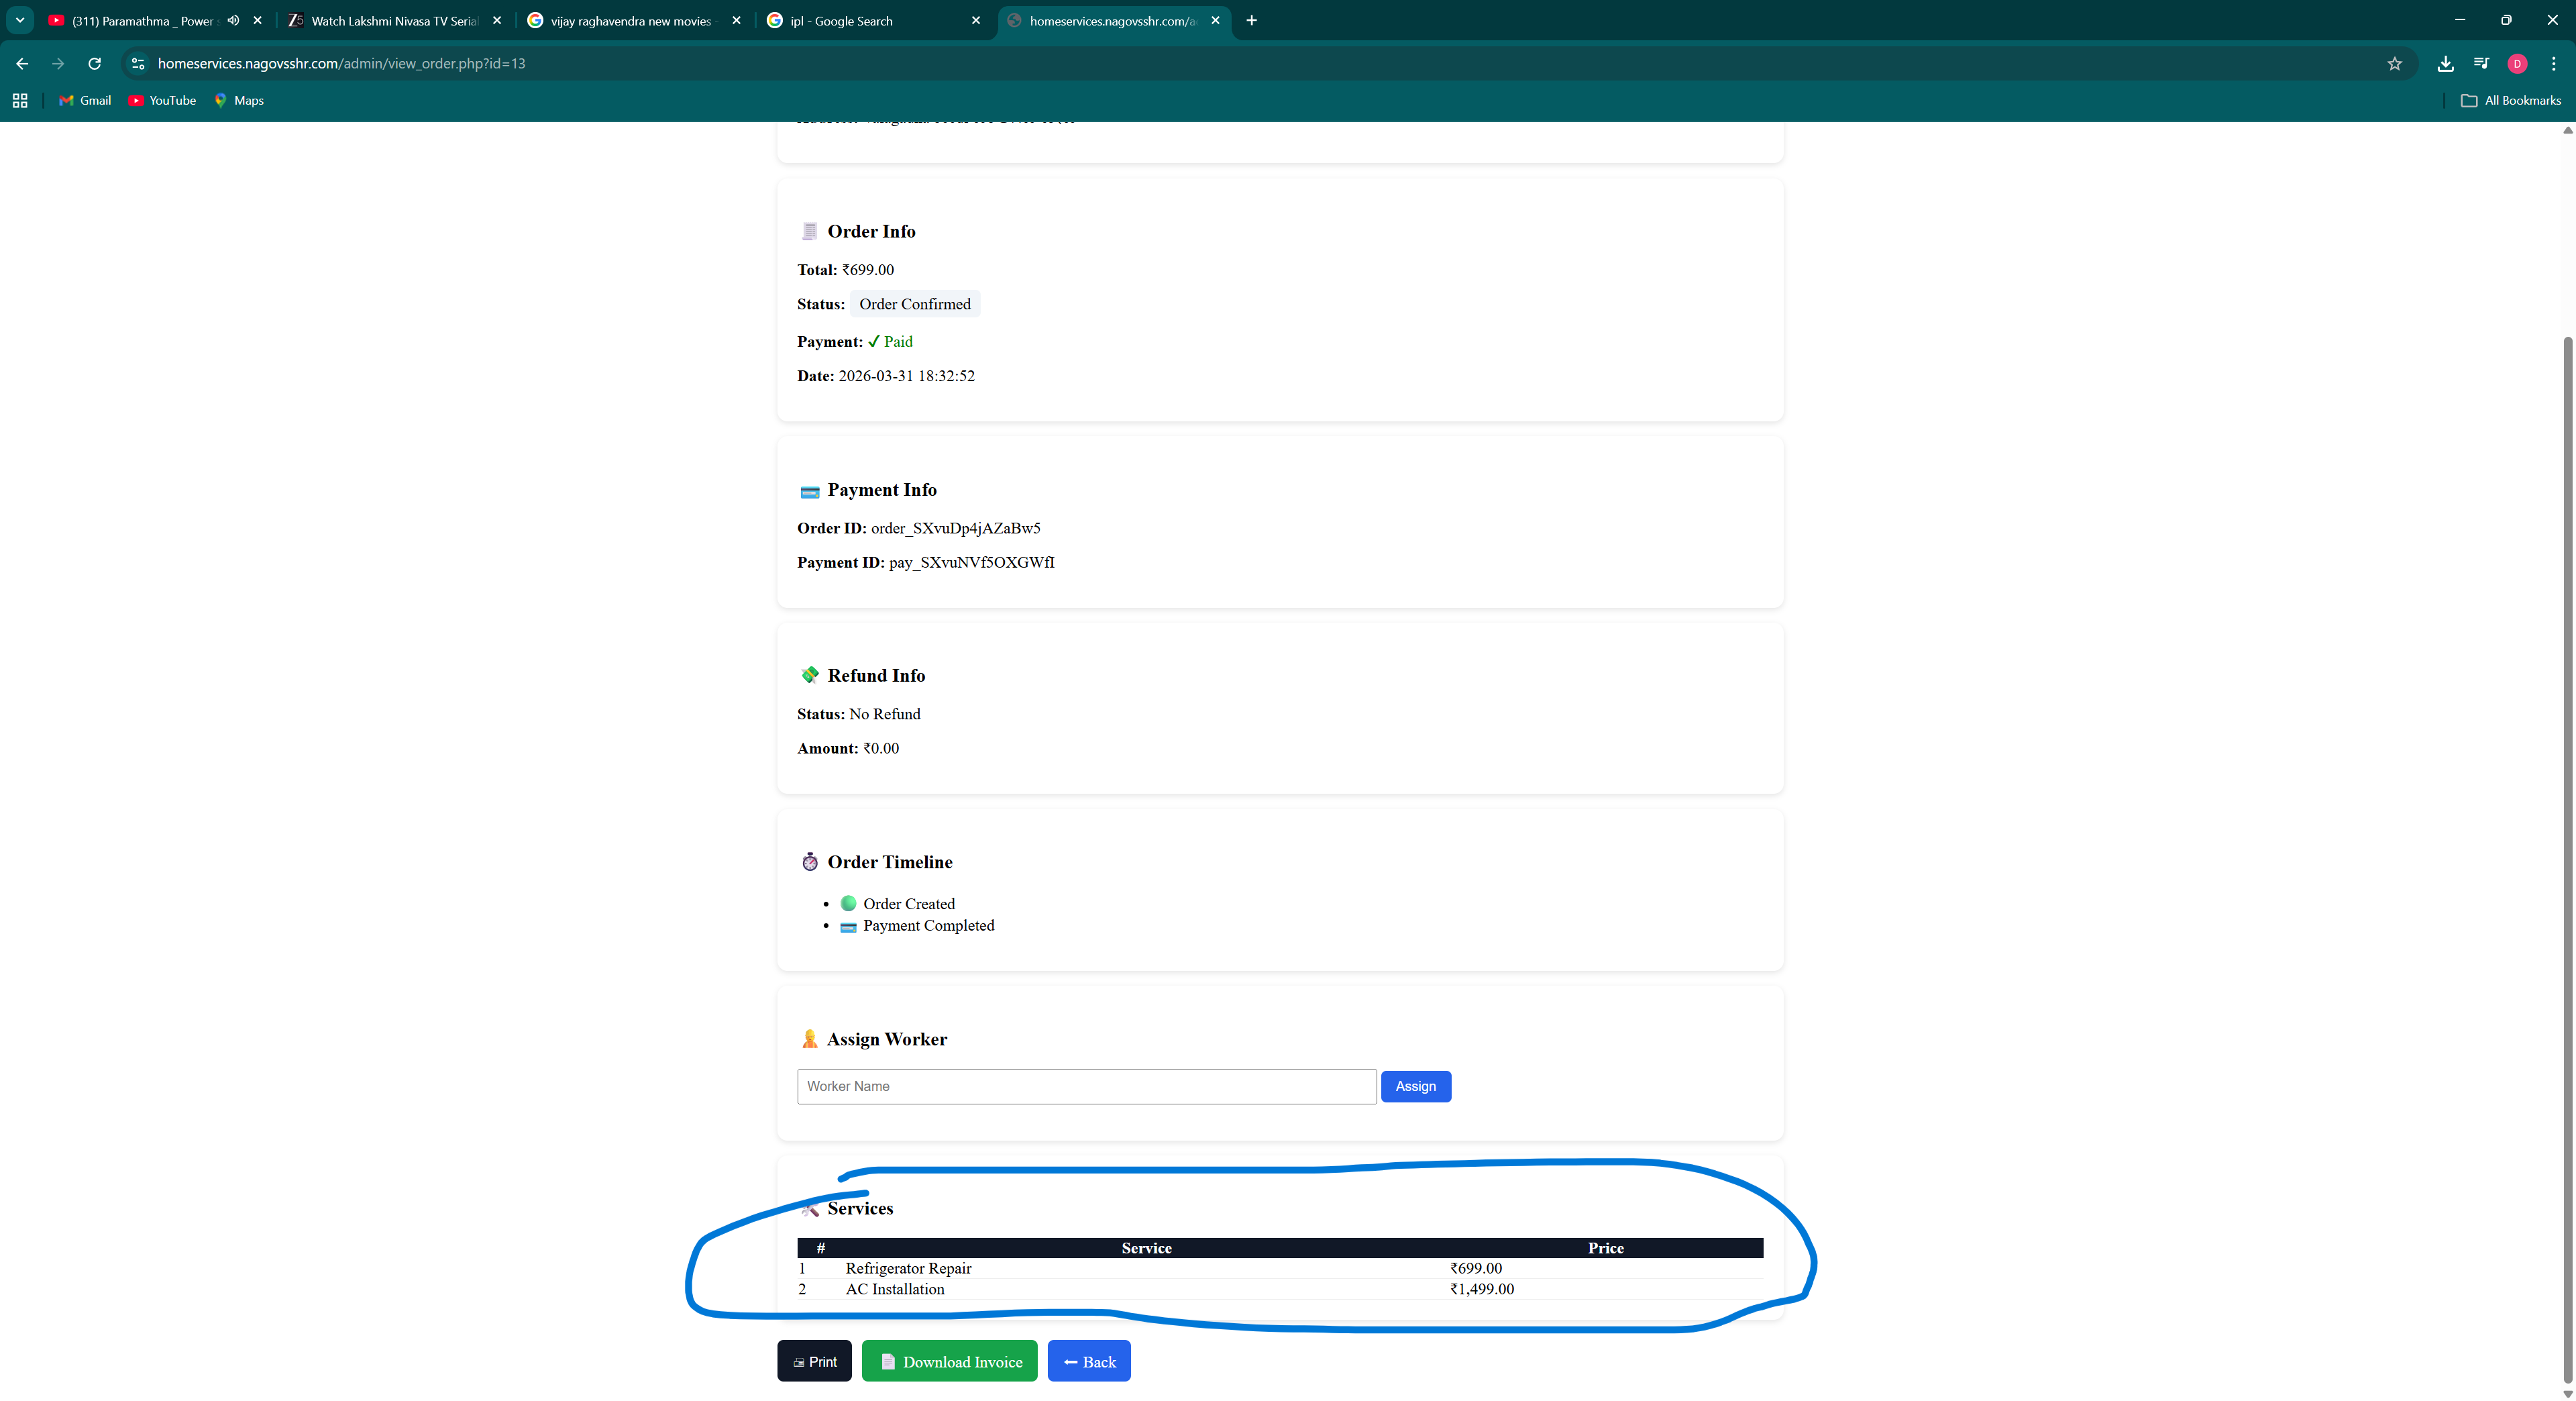Mute the Paramathma tab audio icon
The width and height of the screenshot is (2576, 1401).
(x=233, y=20)
